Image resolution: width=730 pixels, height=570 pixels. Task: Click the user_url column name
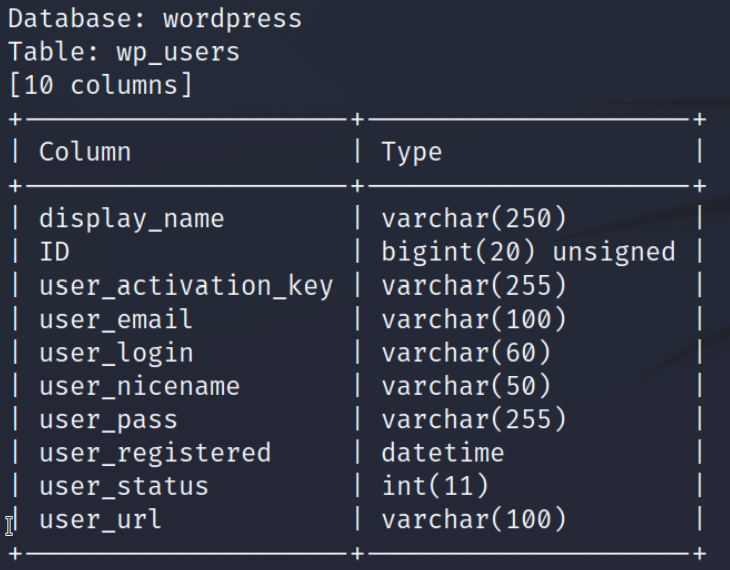100,520
